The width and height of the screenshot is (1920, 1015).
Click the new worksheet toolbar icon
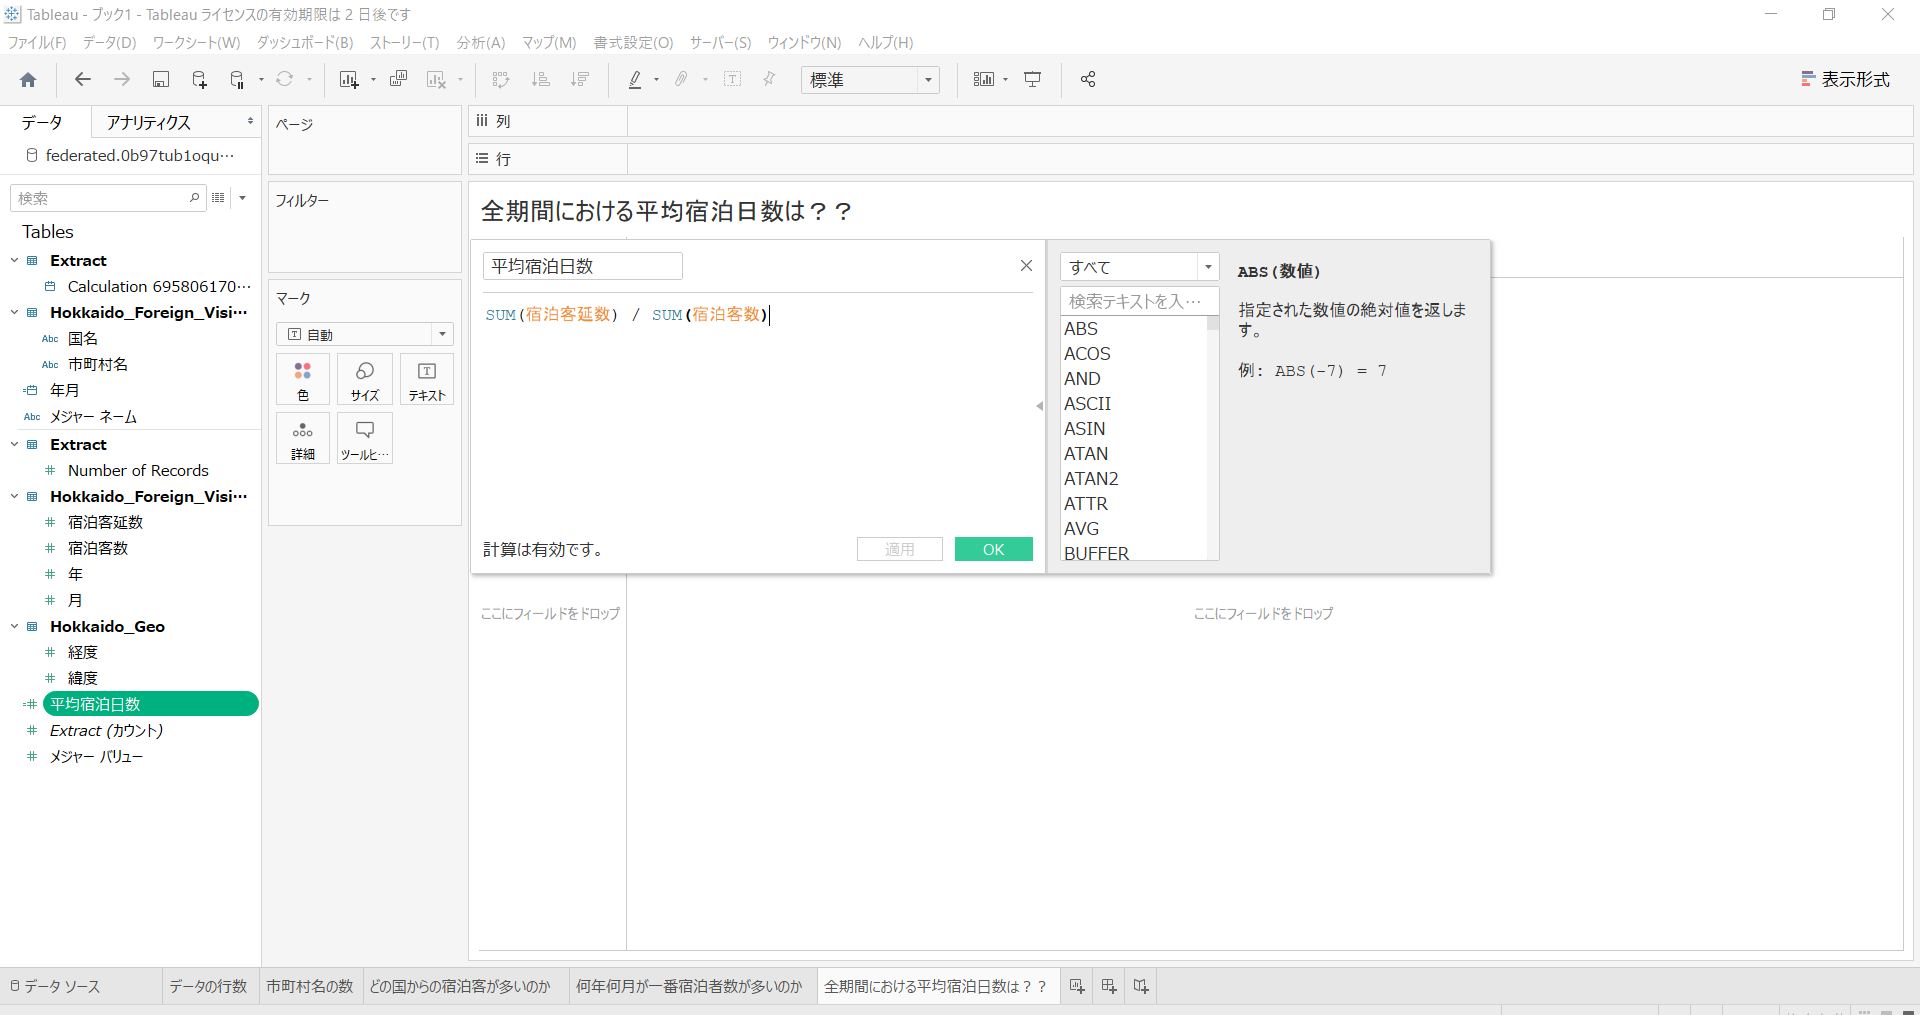pos(348,80)
